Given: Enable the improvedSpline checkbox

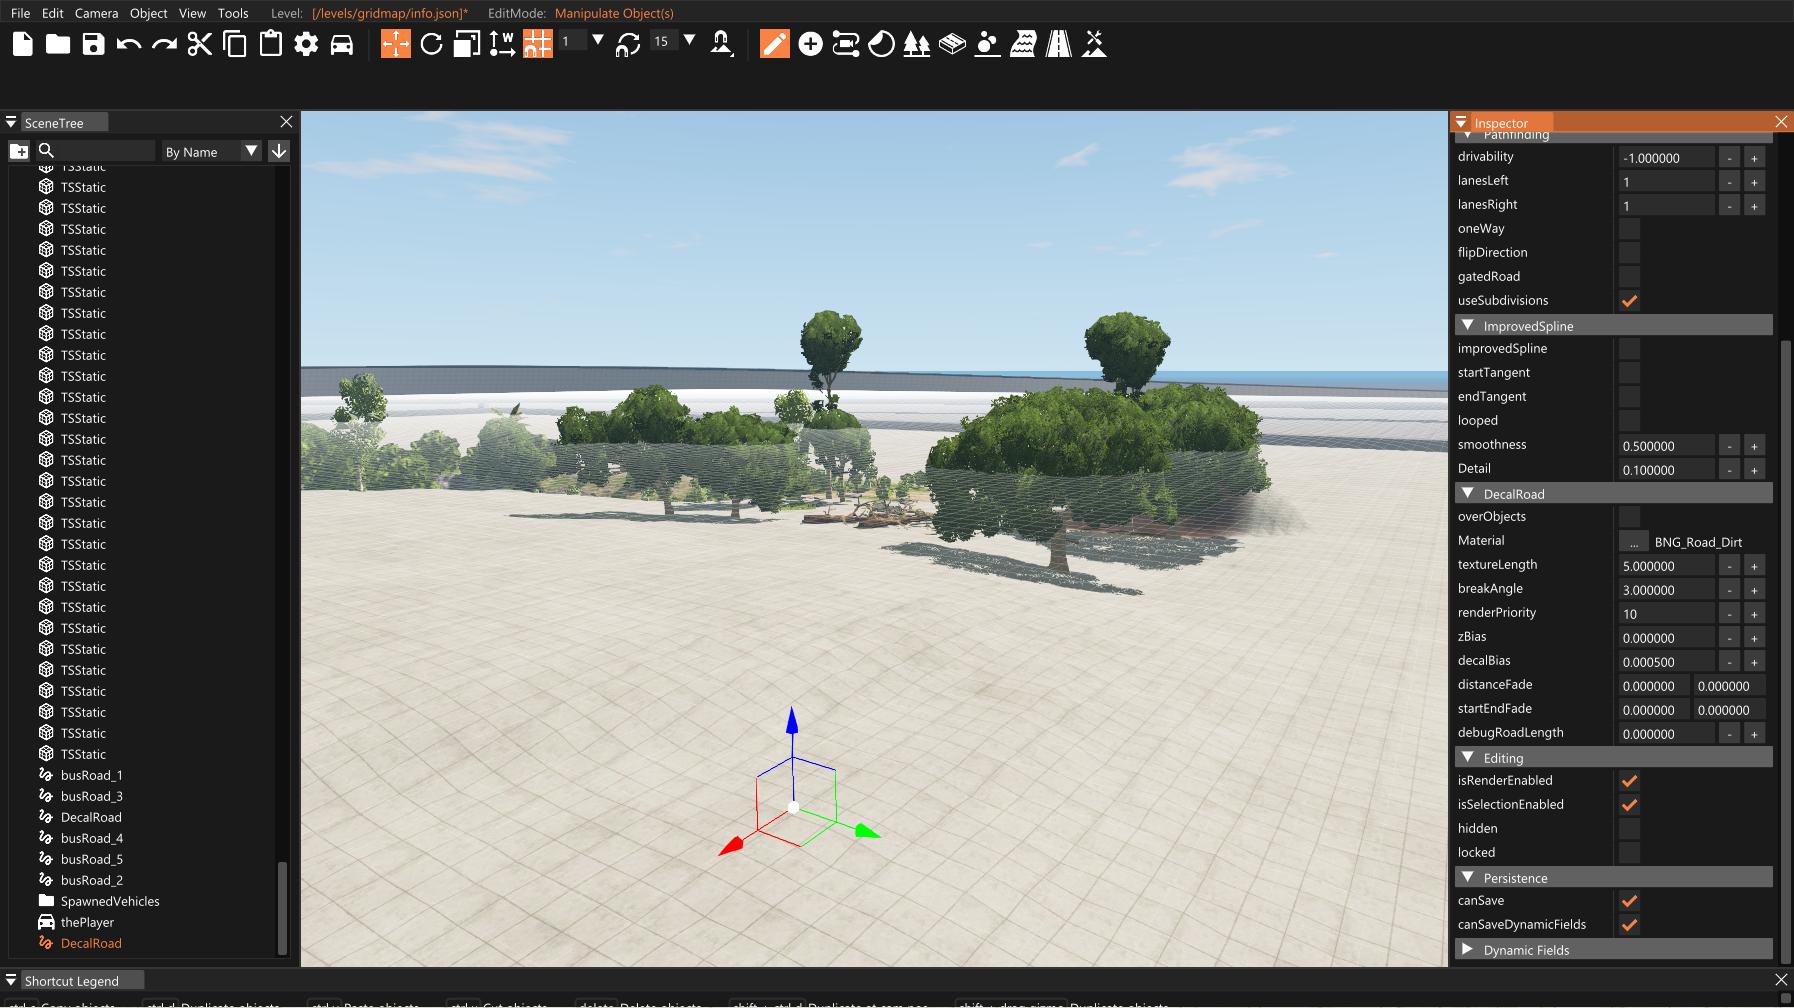Looking at the screenshot, I should (1630, 349).
